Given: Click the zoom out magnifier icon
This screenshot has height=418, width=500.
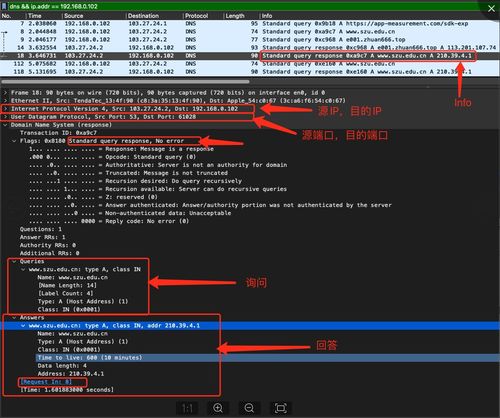Looking at the screenshot, I should [x=249, y=408].
